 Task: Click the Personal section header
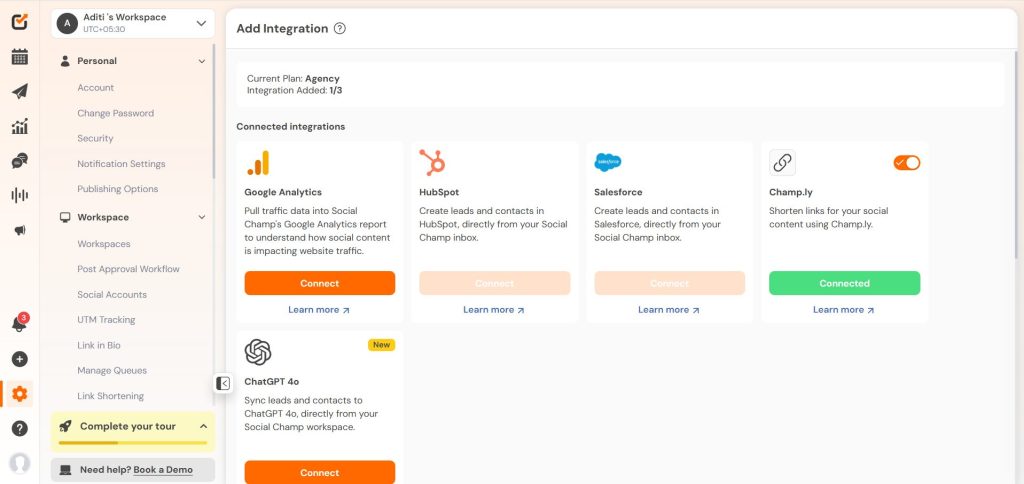tap(133, 61)
